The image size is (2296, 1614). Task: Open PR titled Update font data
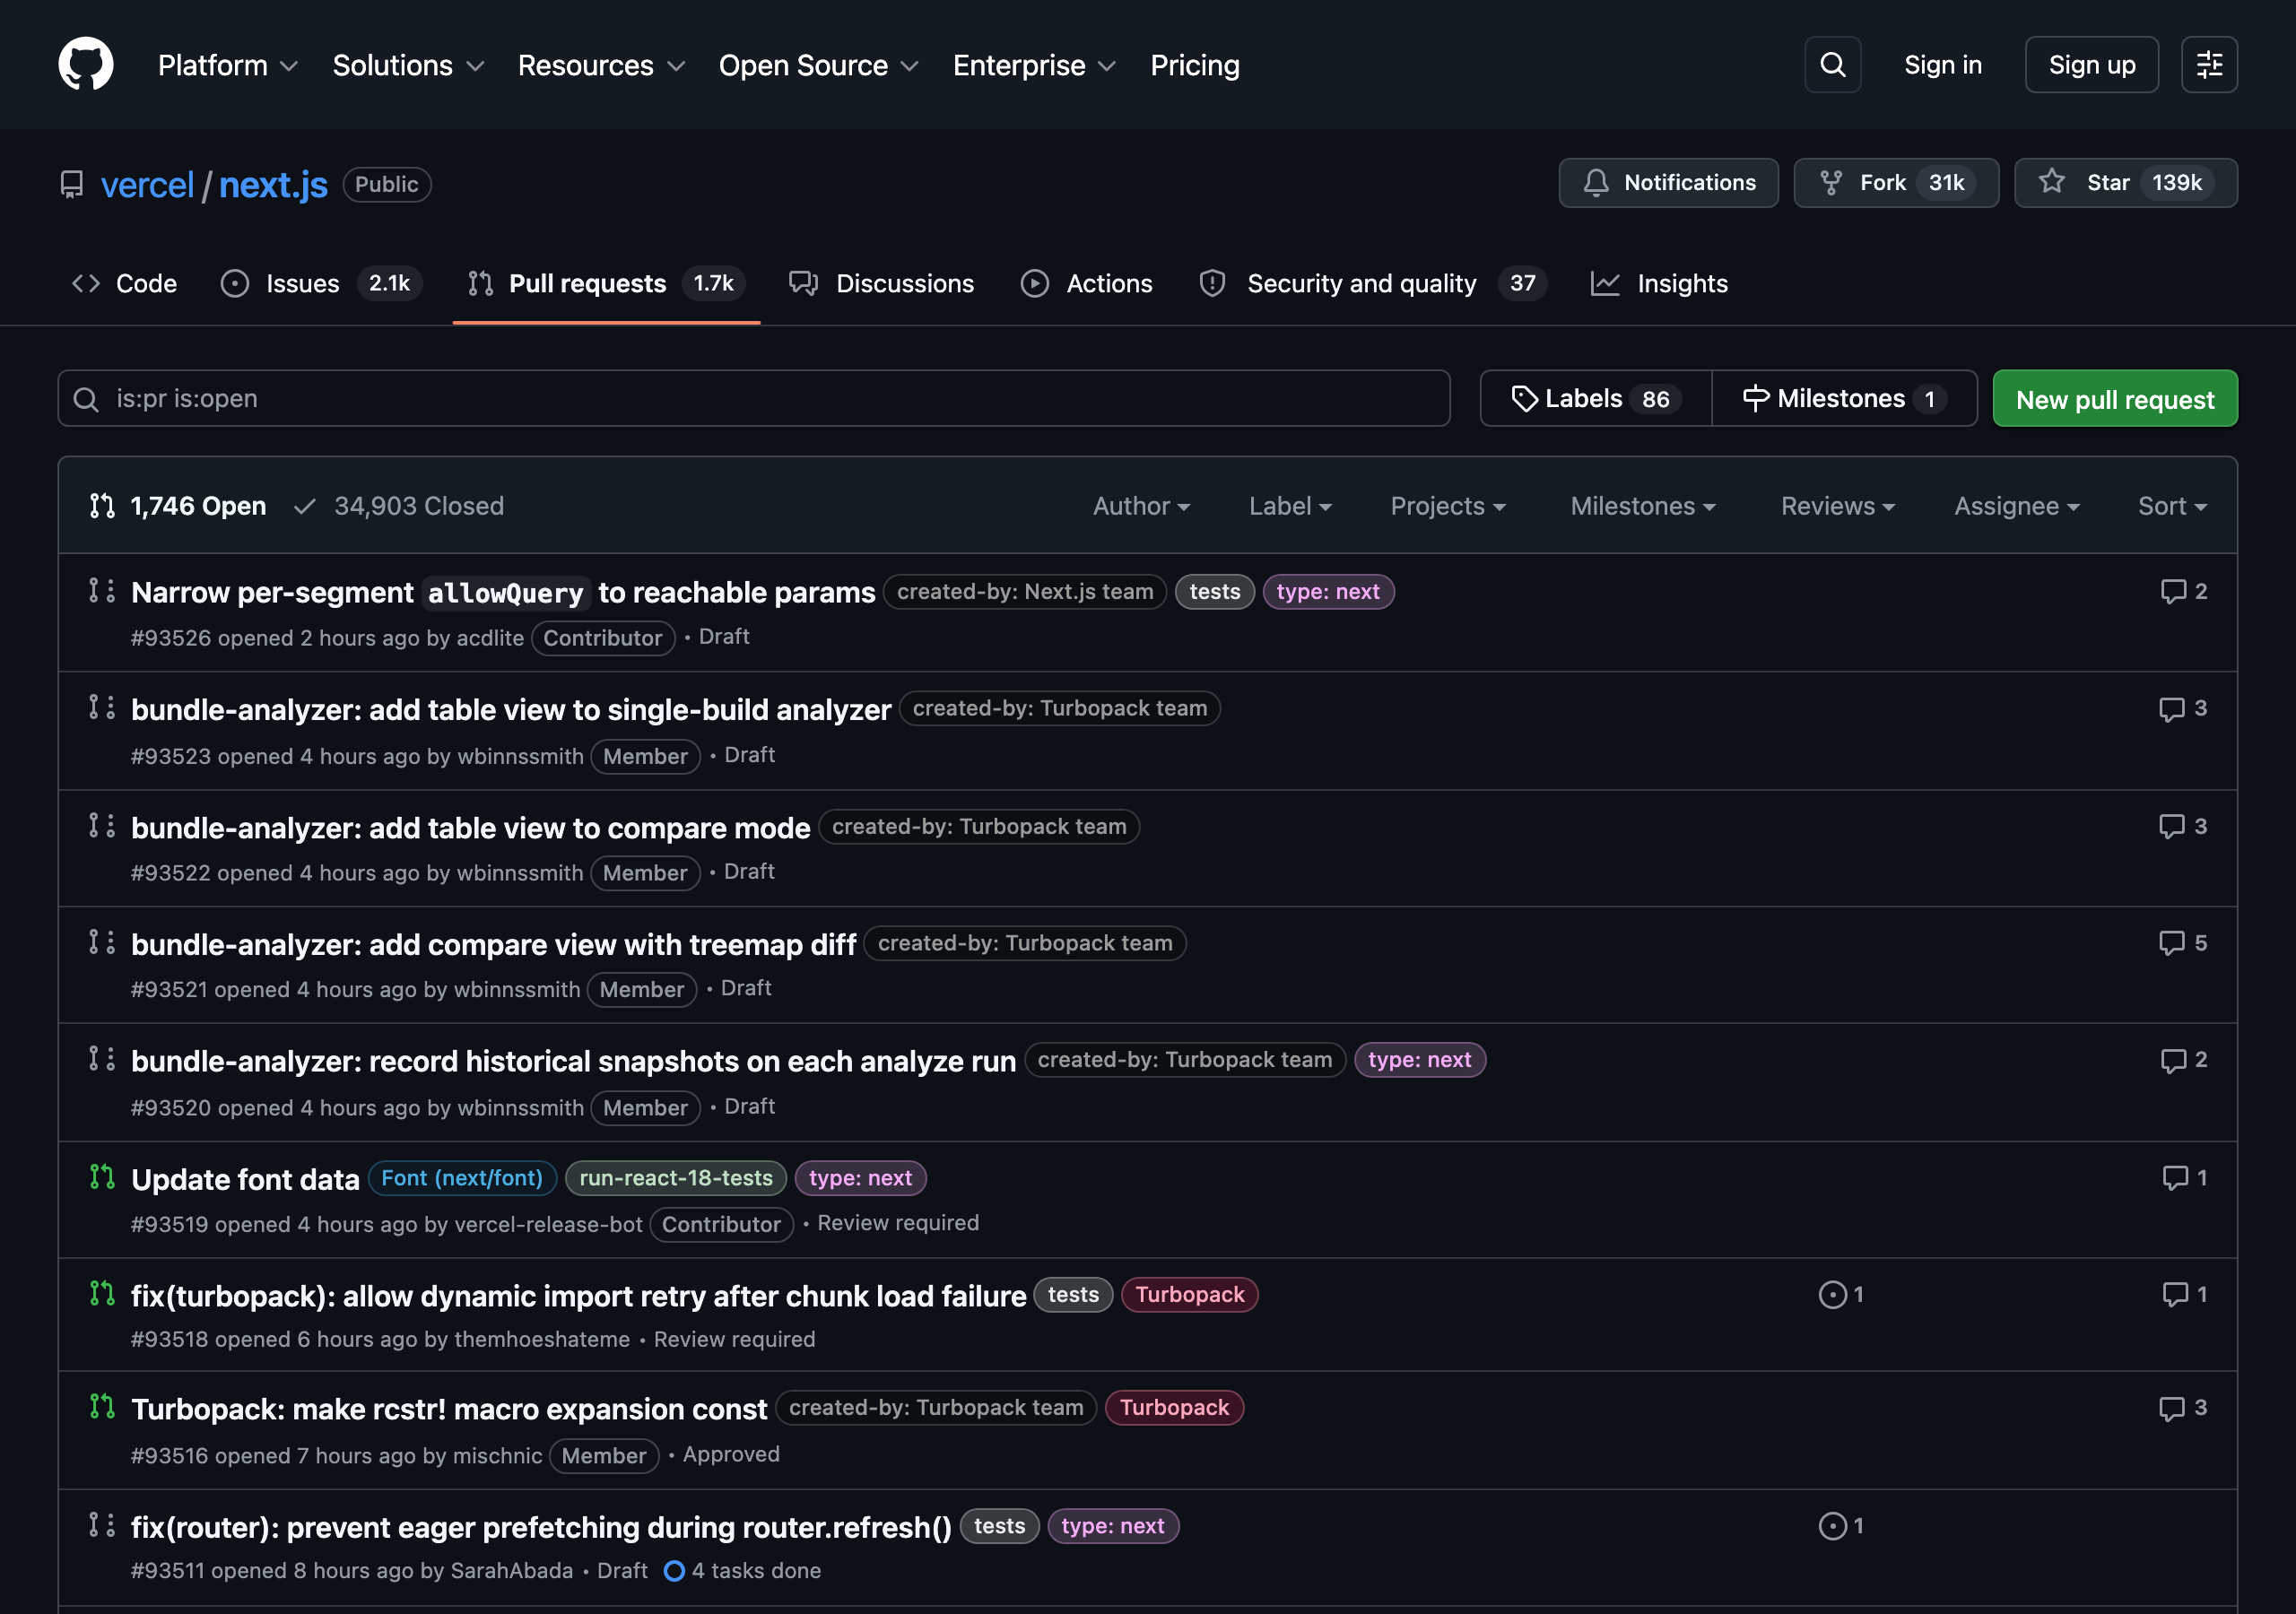point(245,1179)
